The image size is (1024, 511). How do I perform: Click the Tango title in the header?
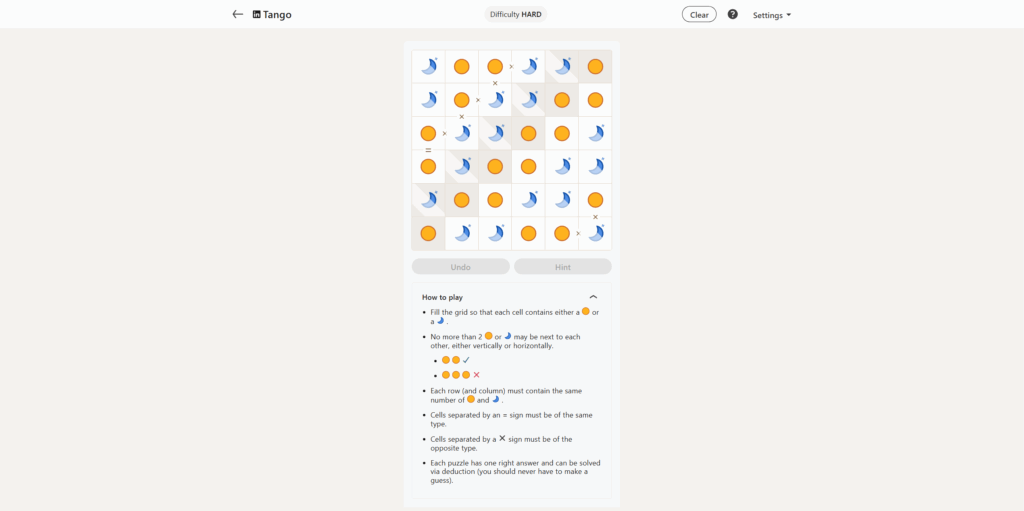tap(278, 15)
